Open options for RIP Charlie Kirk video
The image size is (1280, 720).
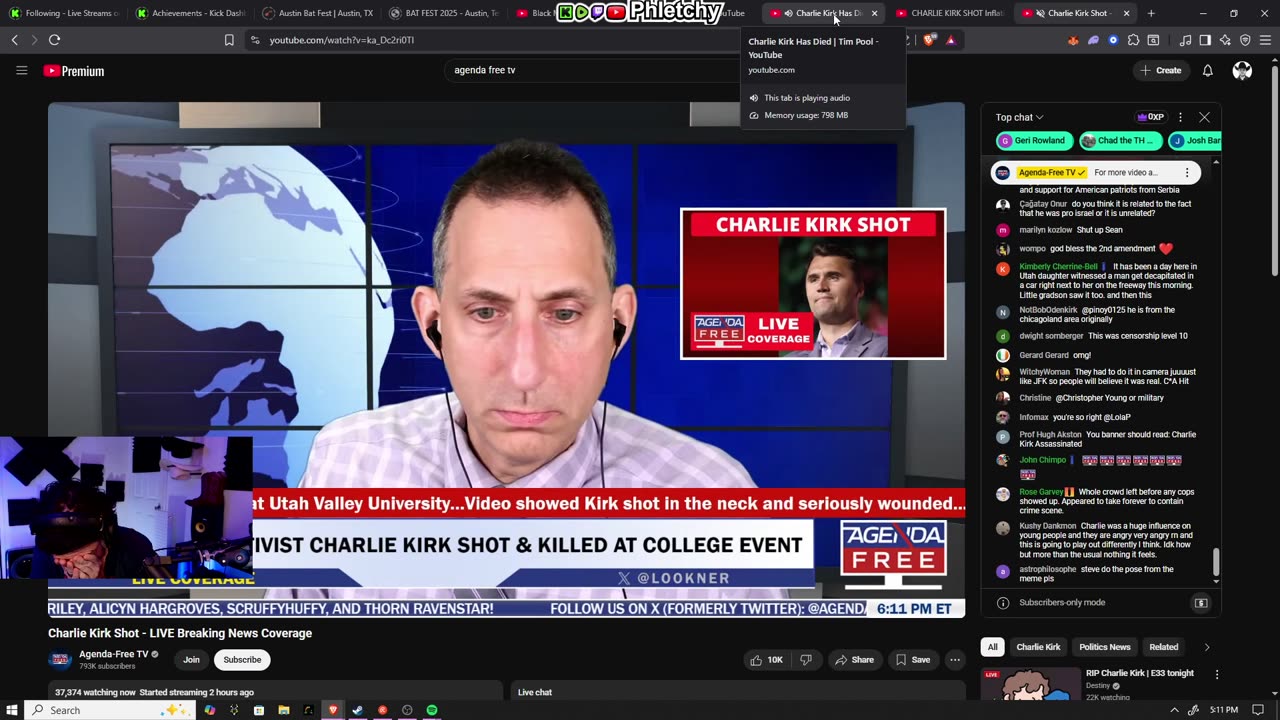click(x=1217, y=675)
